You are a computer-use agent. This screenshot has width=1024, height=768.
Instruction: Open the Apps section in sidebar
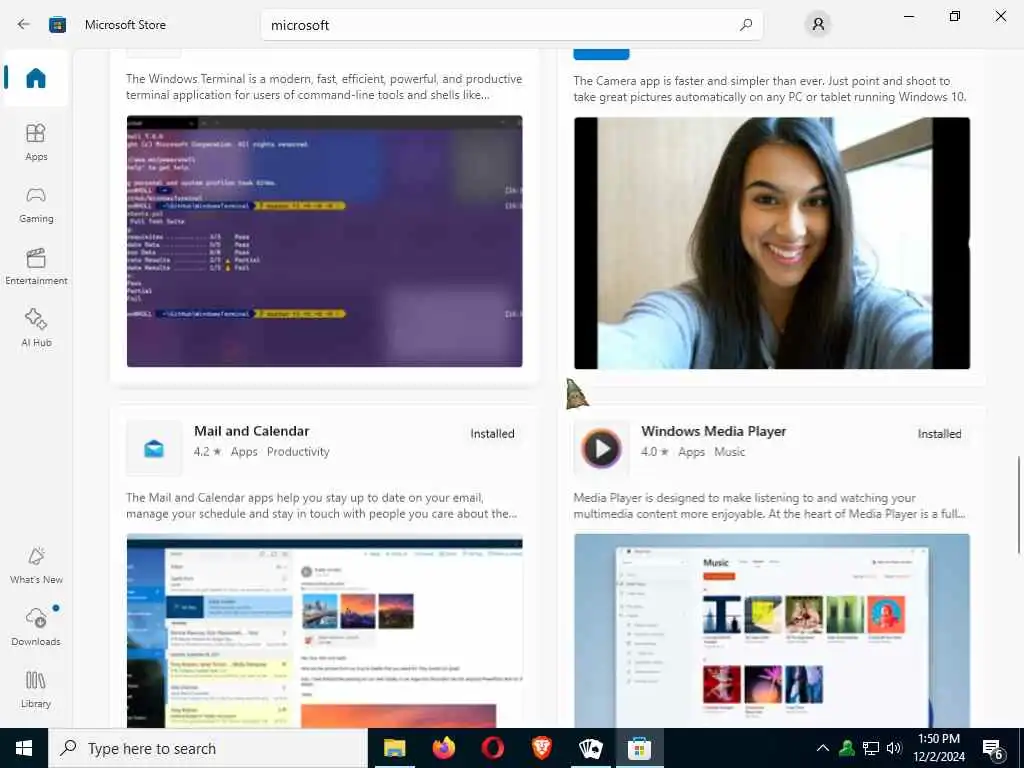[x=36, y=142]
